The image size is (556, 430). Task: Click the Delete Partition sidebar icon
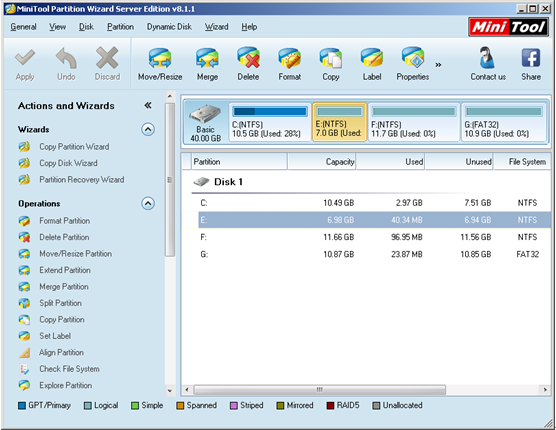[x=24, y=237]
